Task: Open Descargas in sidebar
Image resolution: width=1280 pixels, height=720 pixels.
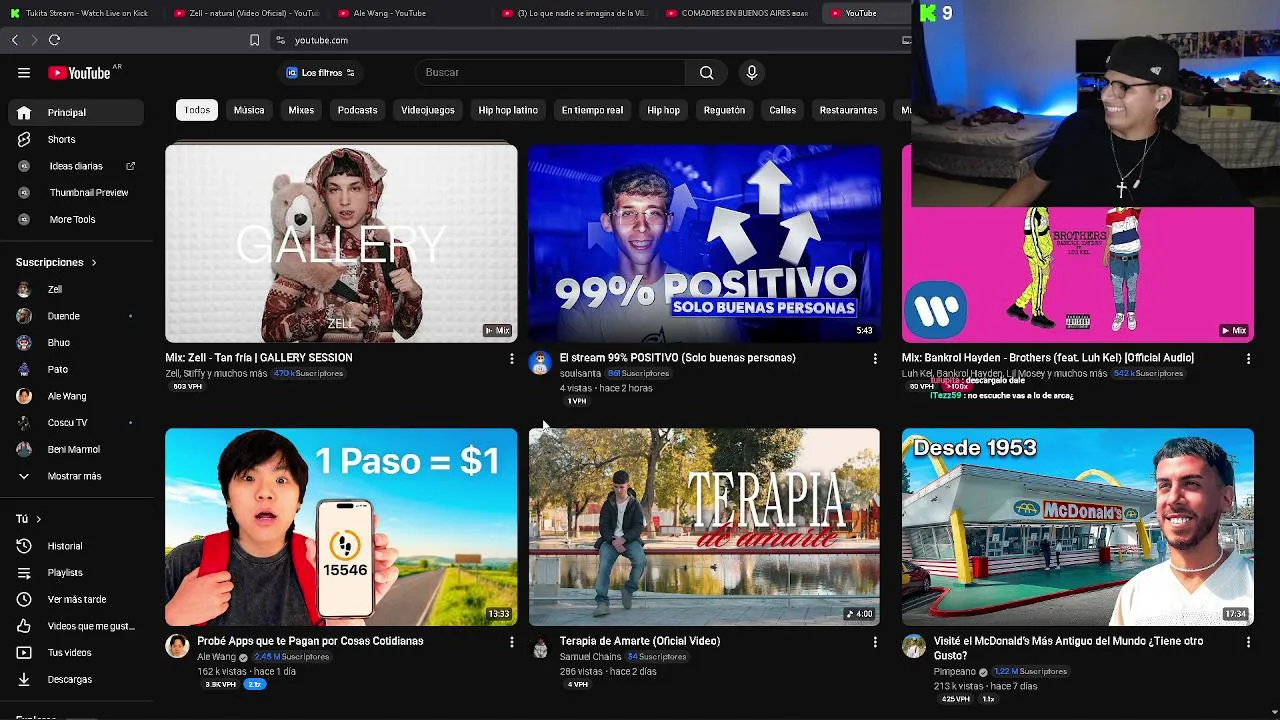Action: 76,679
